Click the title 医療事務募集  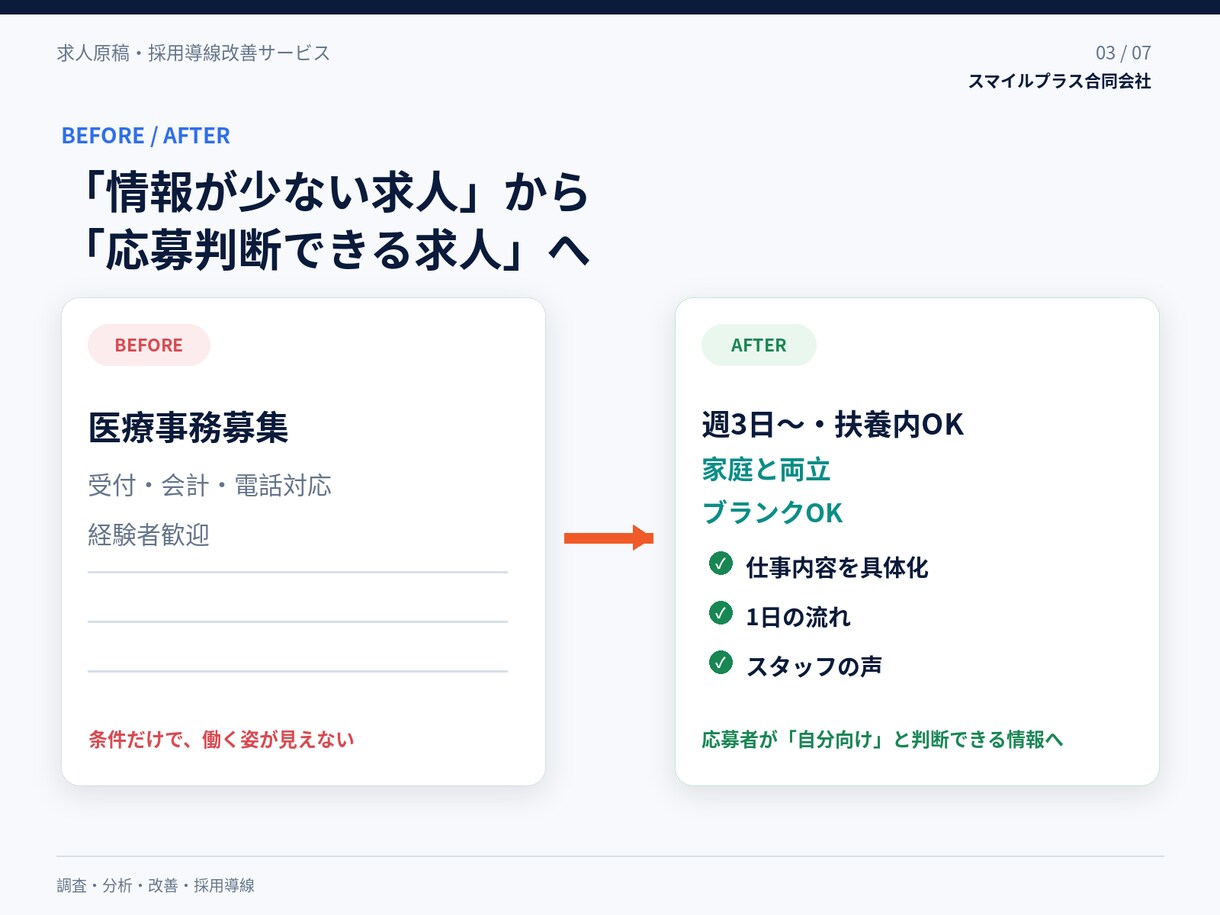[x=188, y=428]
